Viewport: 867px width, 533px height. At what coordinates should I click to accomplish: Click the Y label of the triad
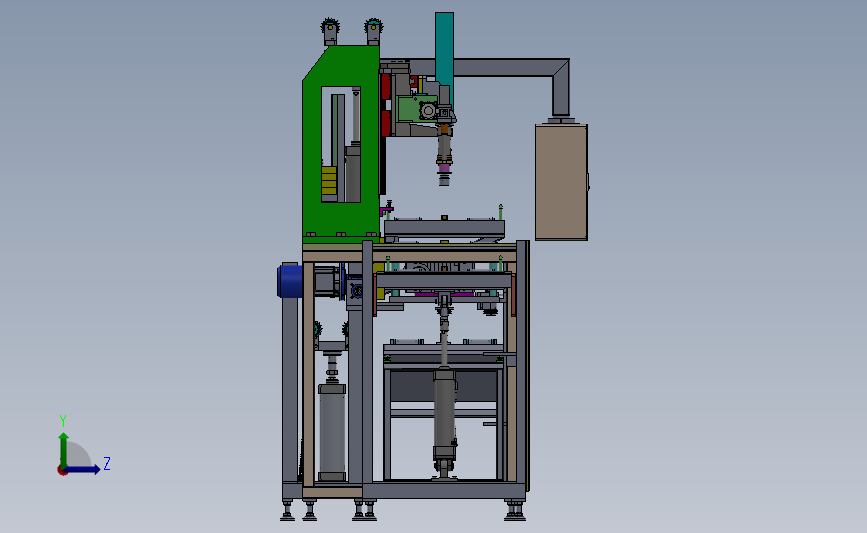(x=62, y=421)
